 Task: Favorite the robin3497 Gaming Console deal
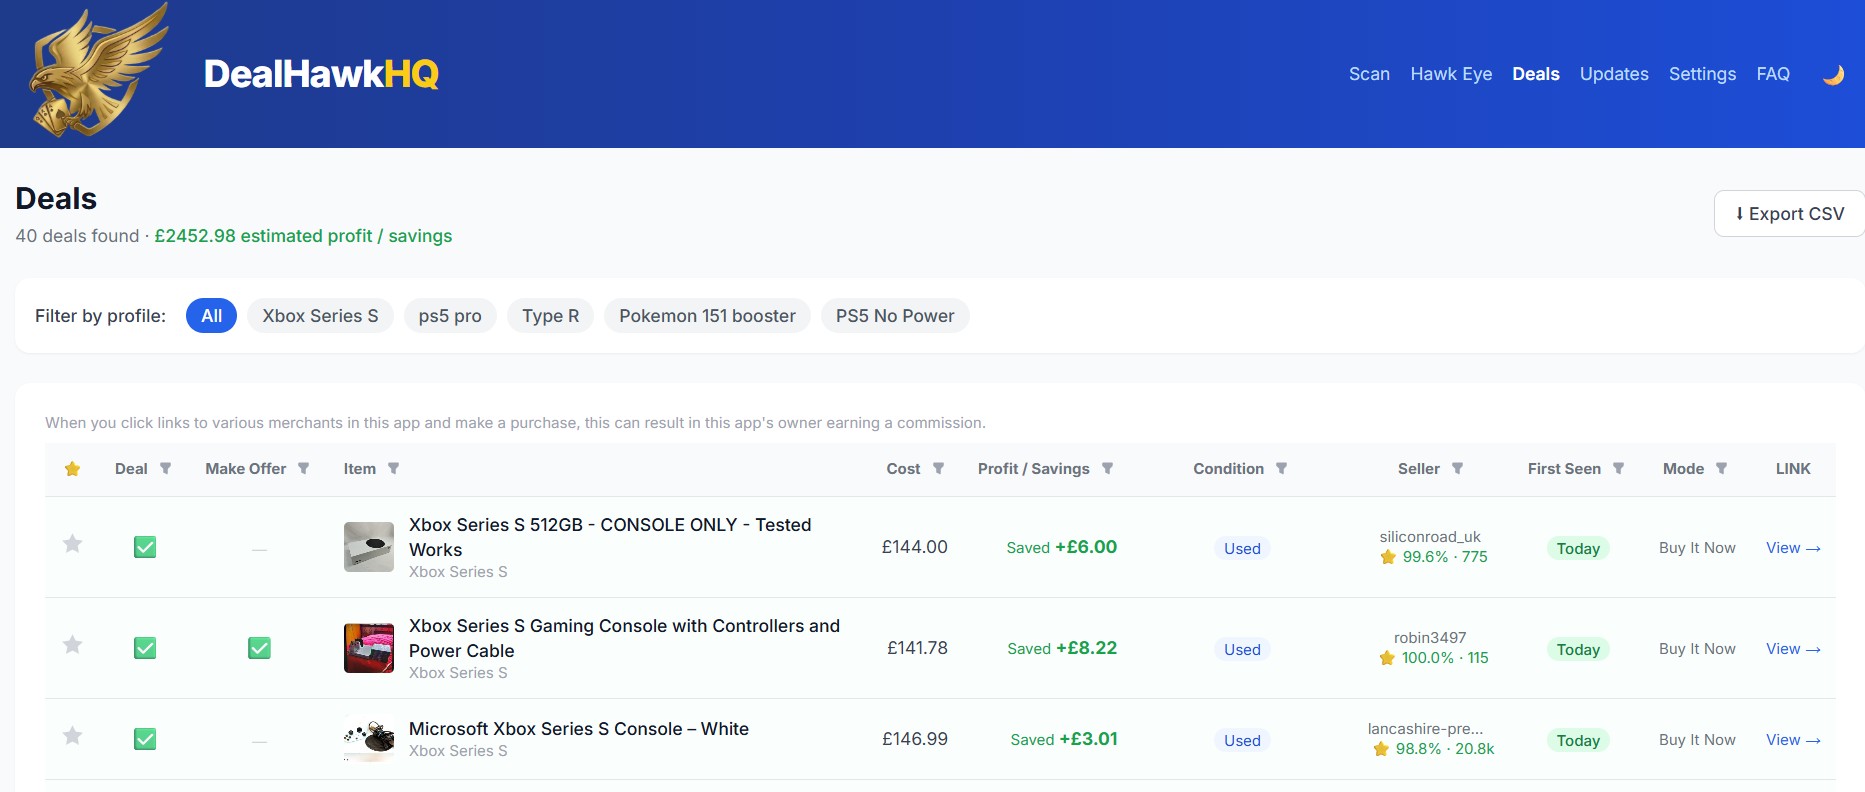click(x=73, y=645)
